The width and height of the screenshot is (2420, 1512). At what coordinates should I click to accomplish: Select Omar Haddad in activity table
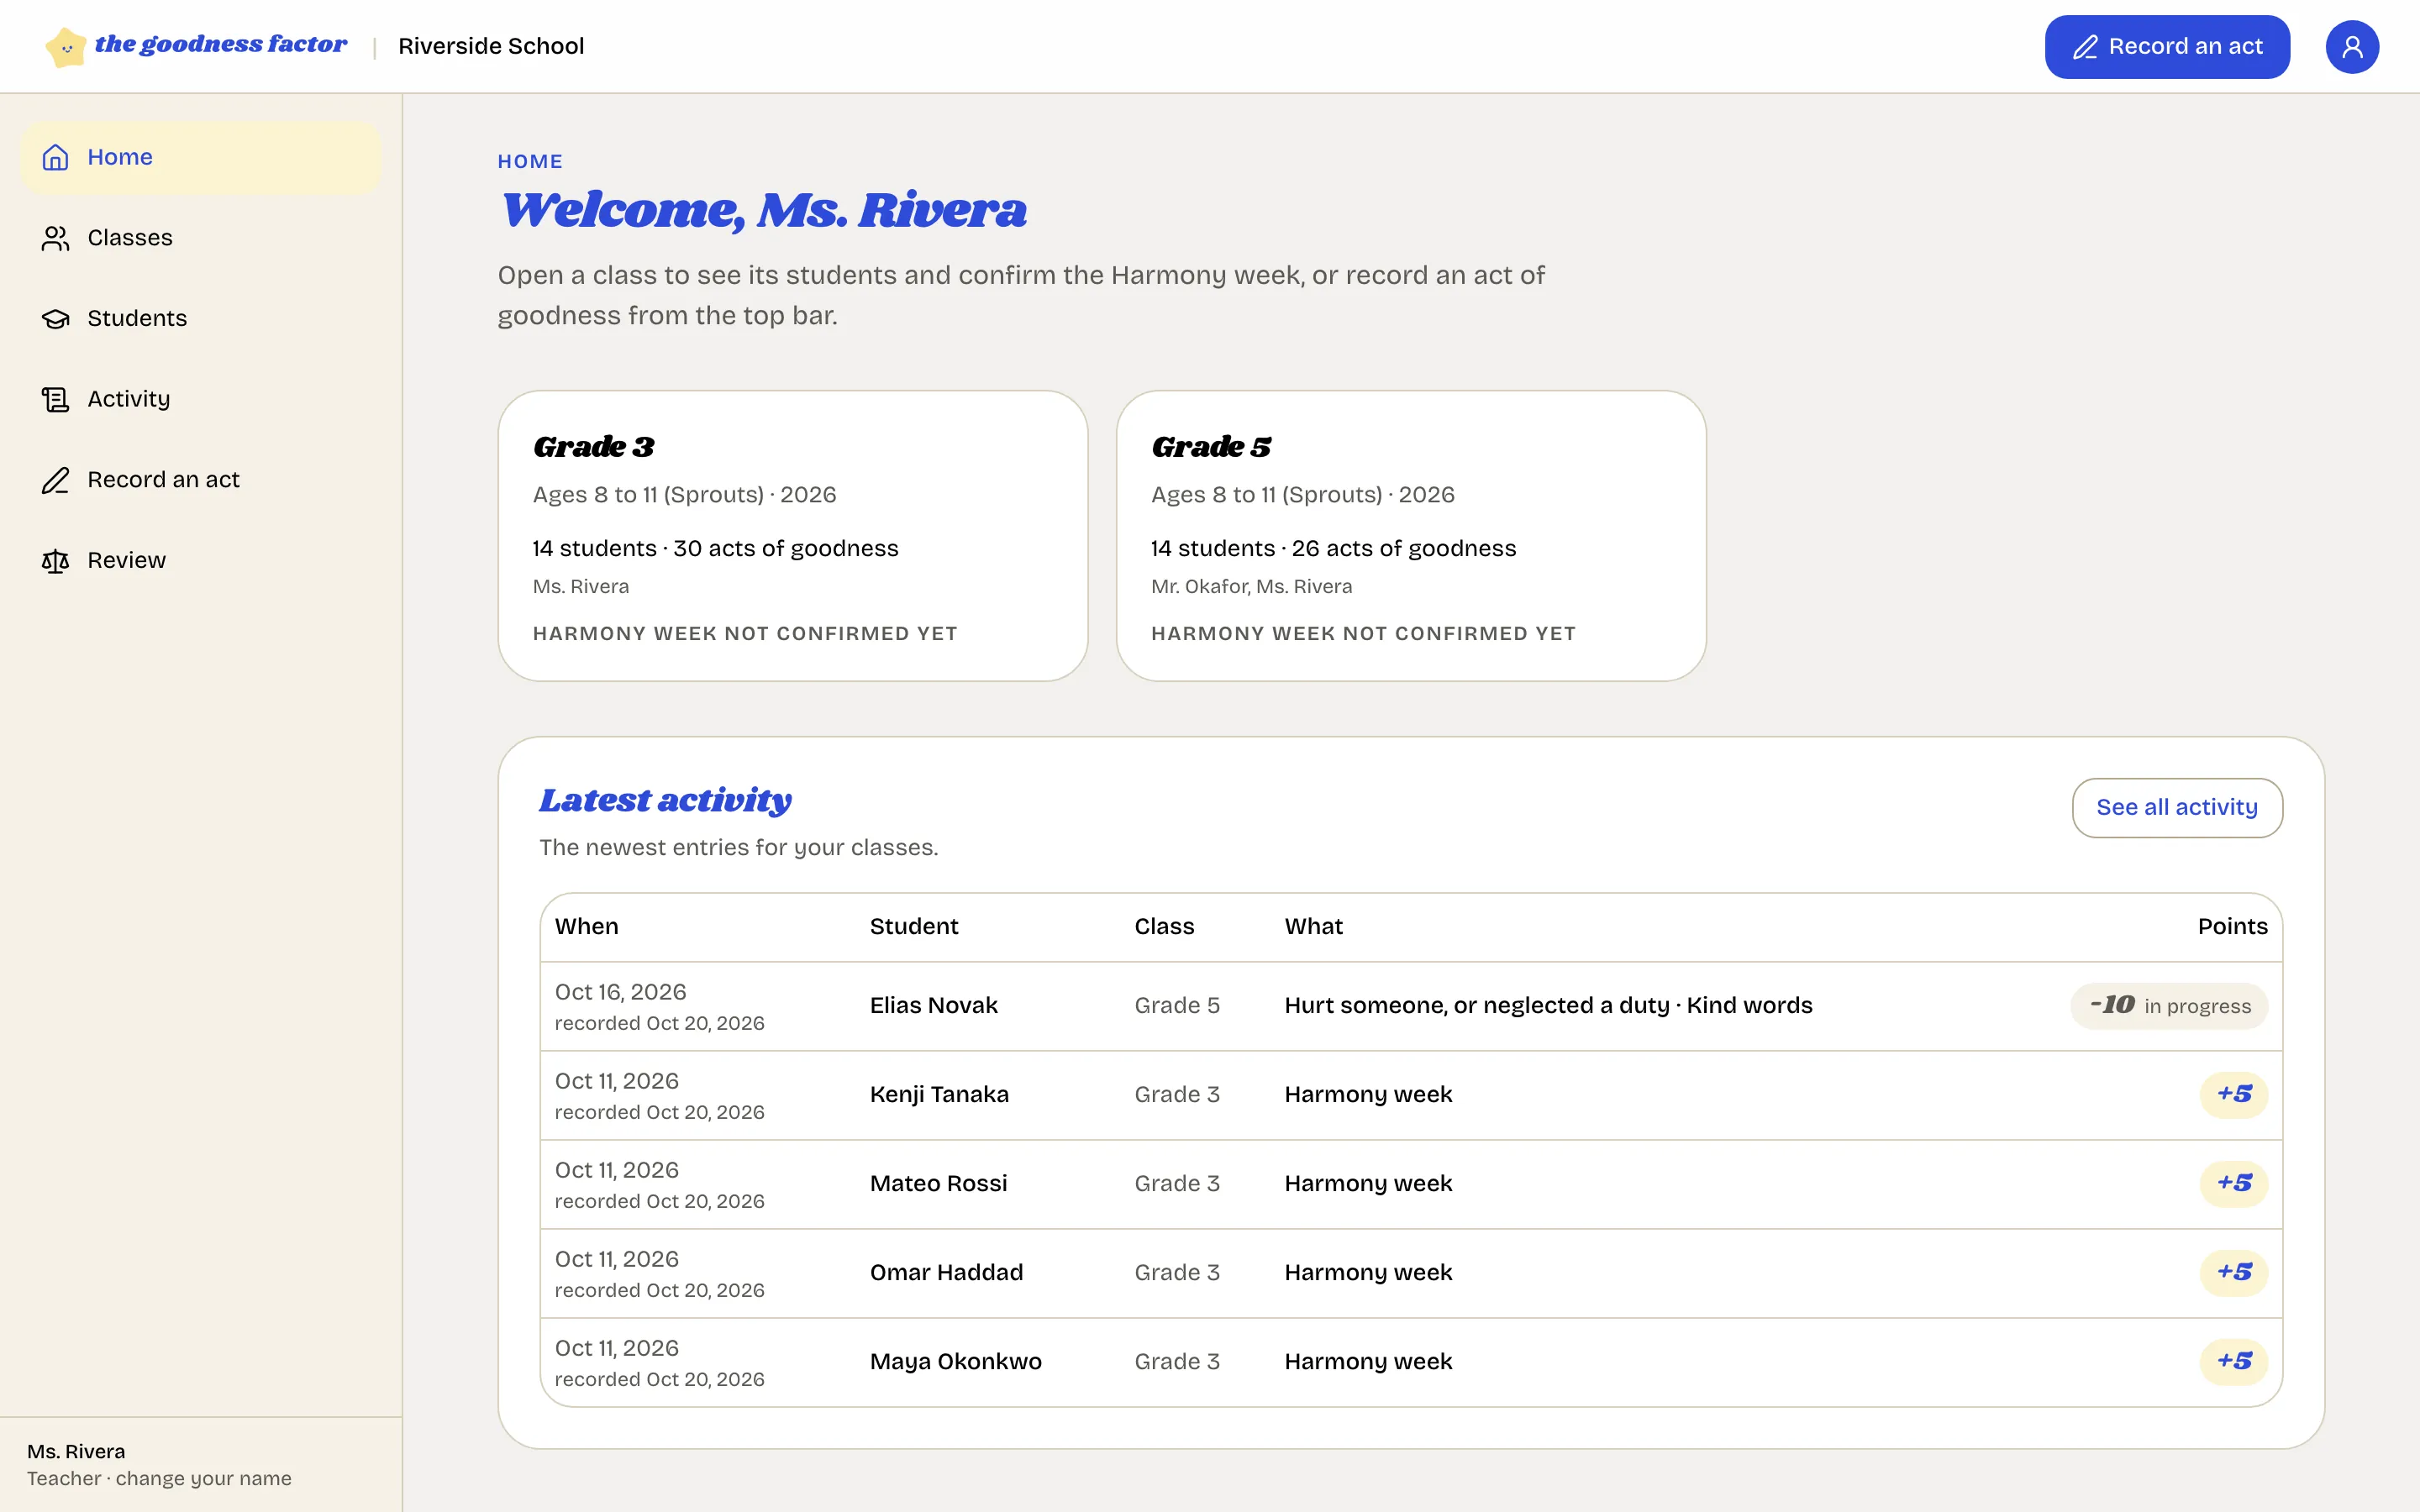coord(946,1272)
